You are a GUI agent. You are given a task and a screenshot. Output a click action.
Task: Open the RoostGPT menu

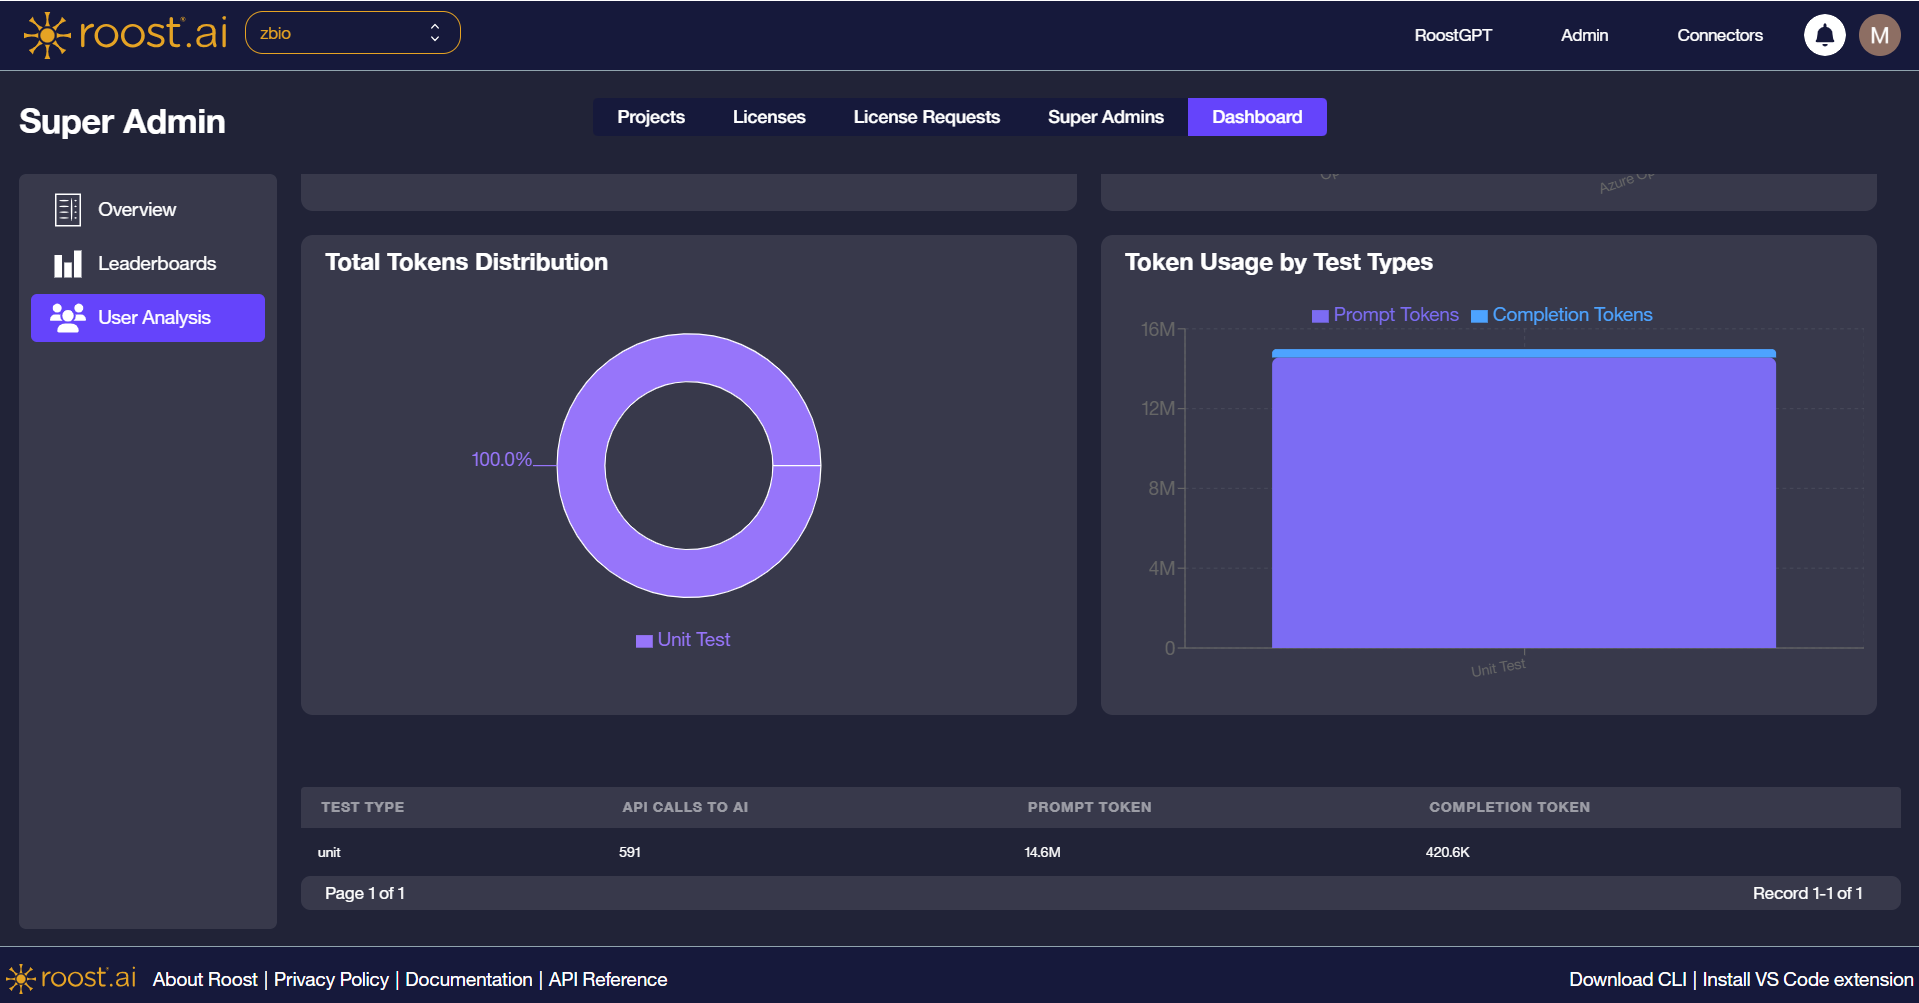click(1453, 34)
